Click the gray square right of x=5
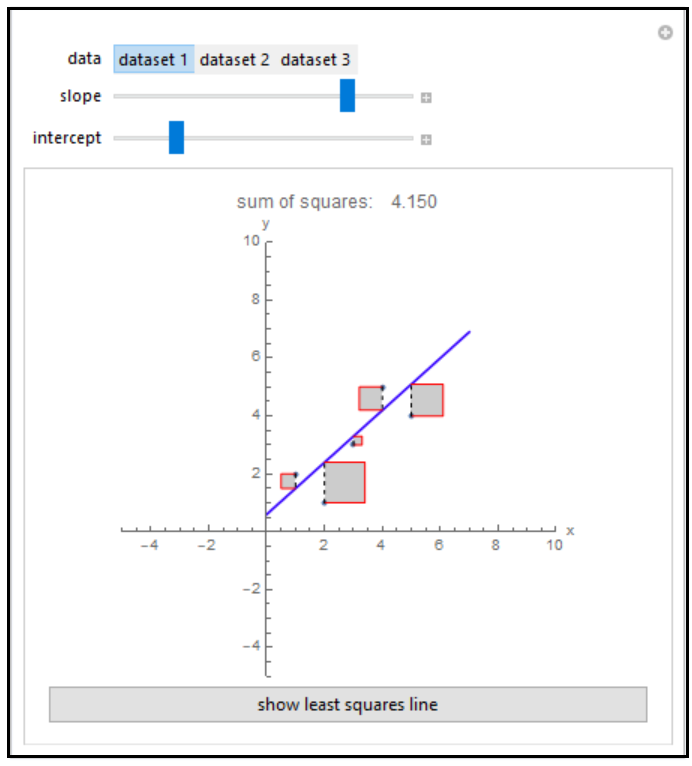Screen dimensions: 692x766 click(427, 400)
